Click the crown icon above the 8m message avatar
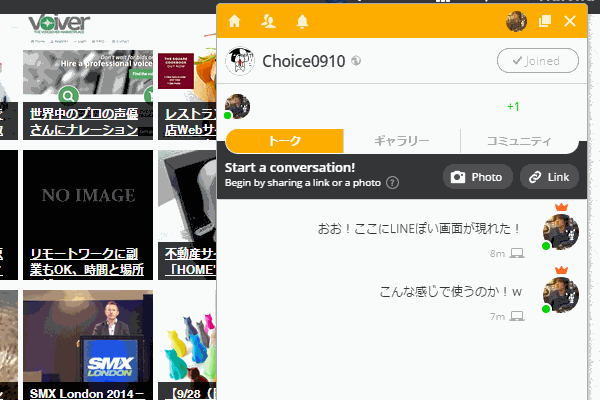 (x=561, y=207)
